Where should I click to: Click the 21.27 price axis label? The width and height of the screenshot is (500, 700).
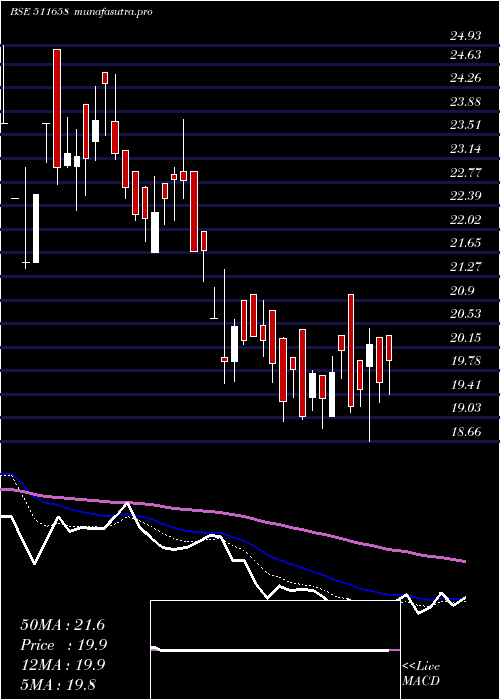coord(466,267)
